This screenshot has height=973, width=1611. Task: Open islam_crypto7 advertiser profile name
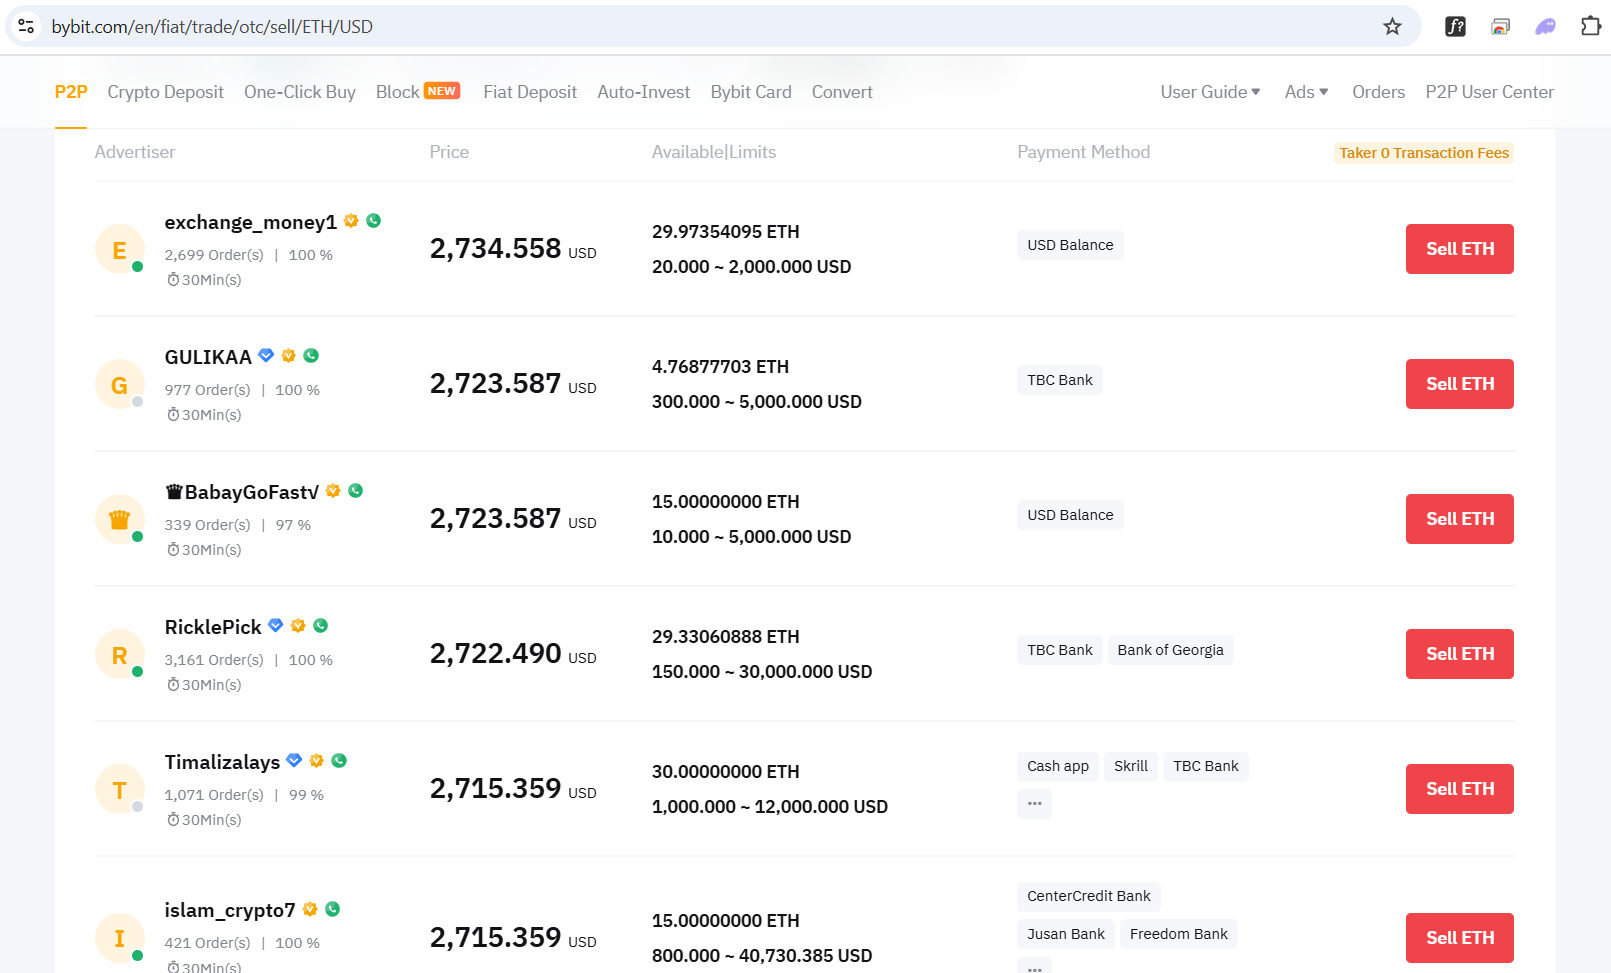230,910
